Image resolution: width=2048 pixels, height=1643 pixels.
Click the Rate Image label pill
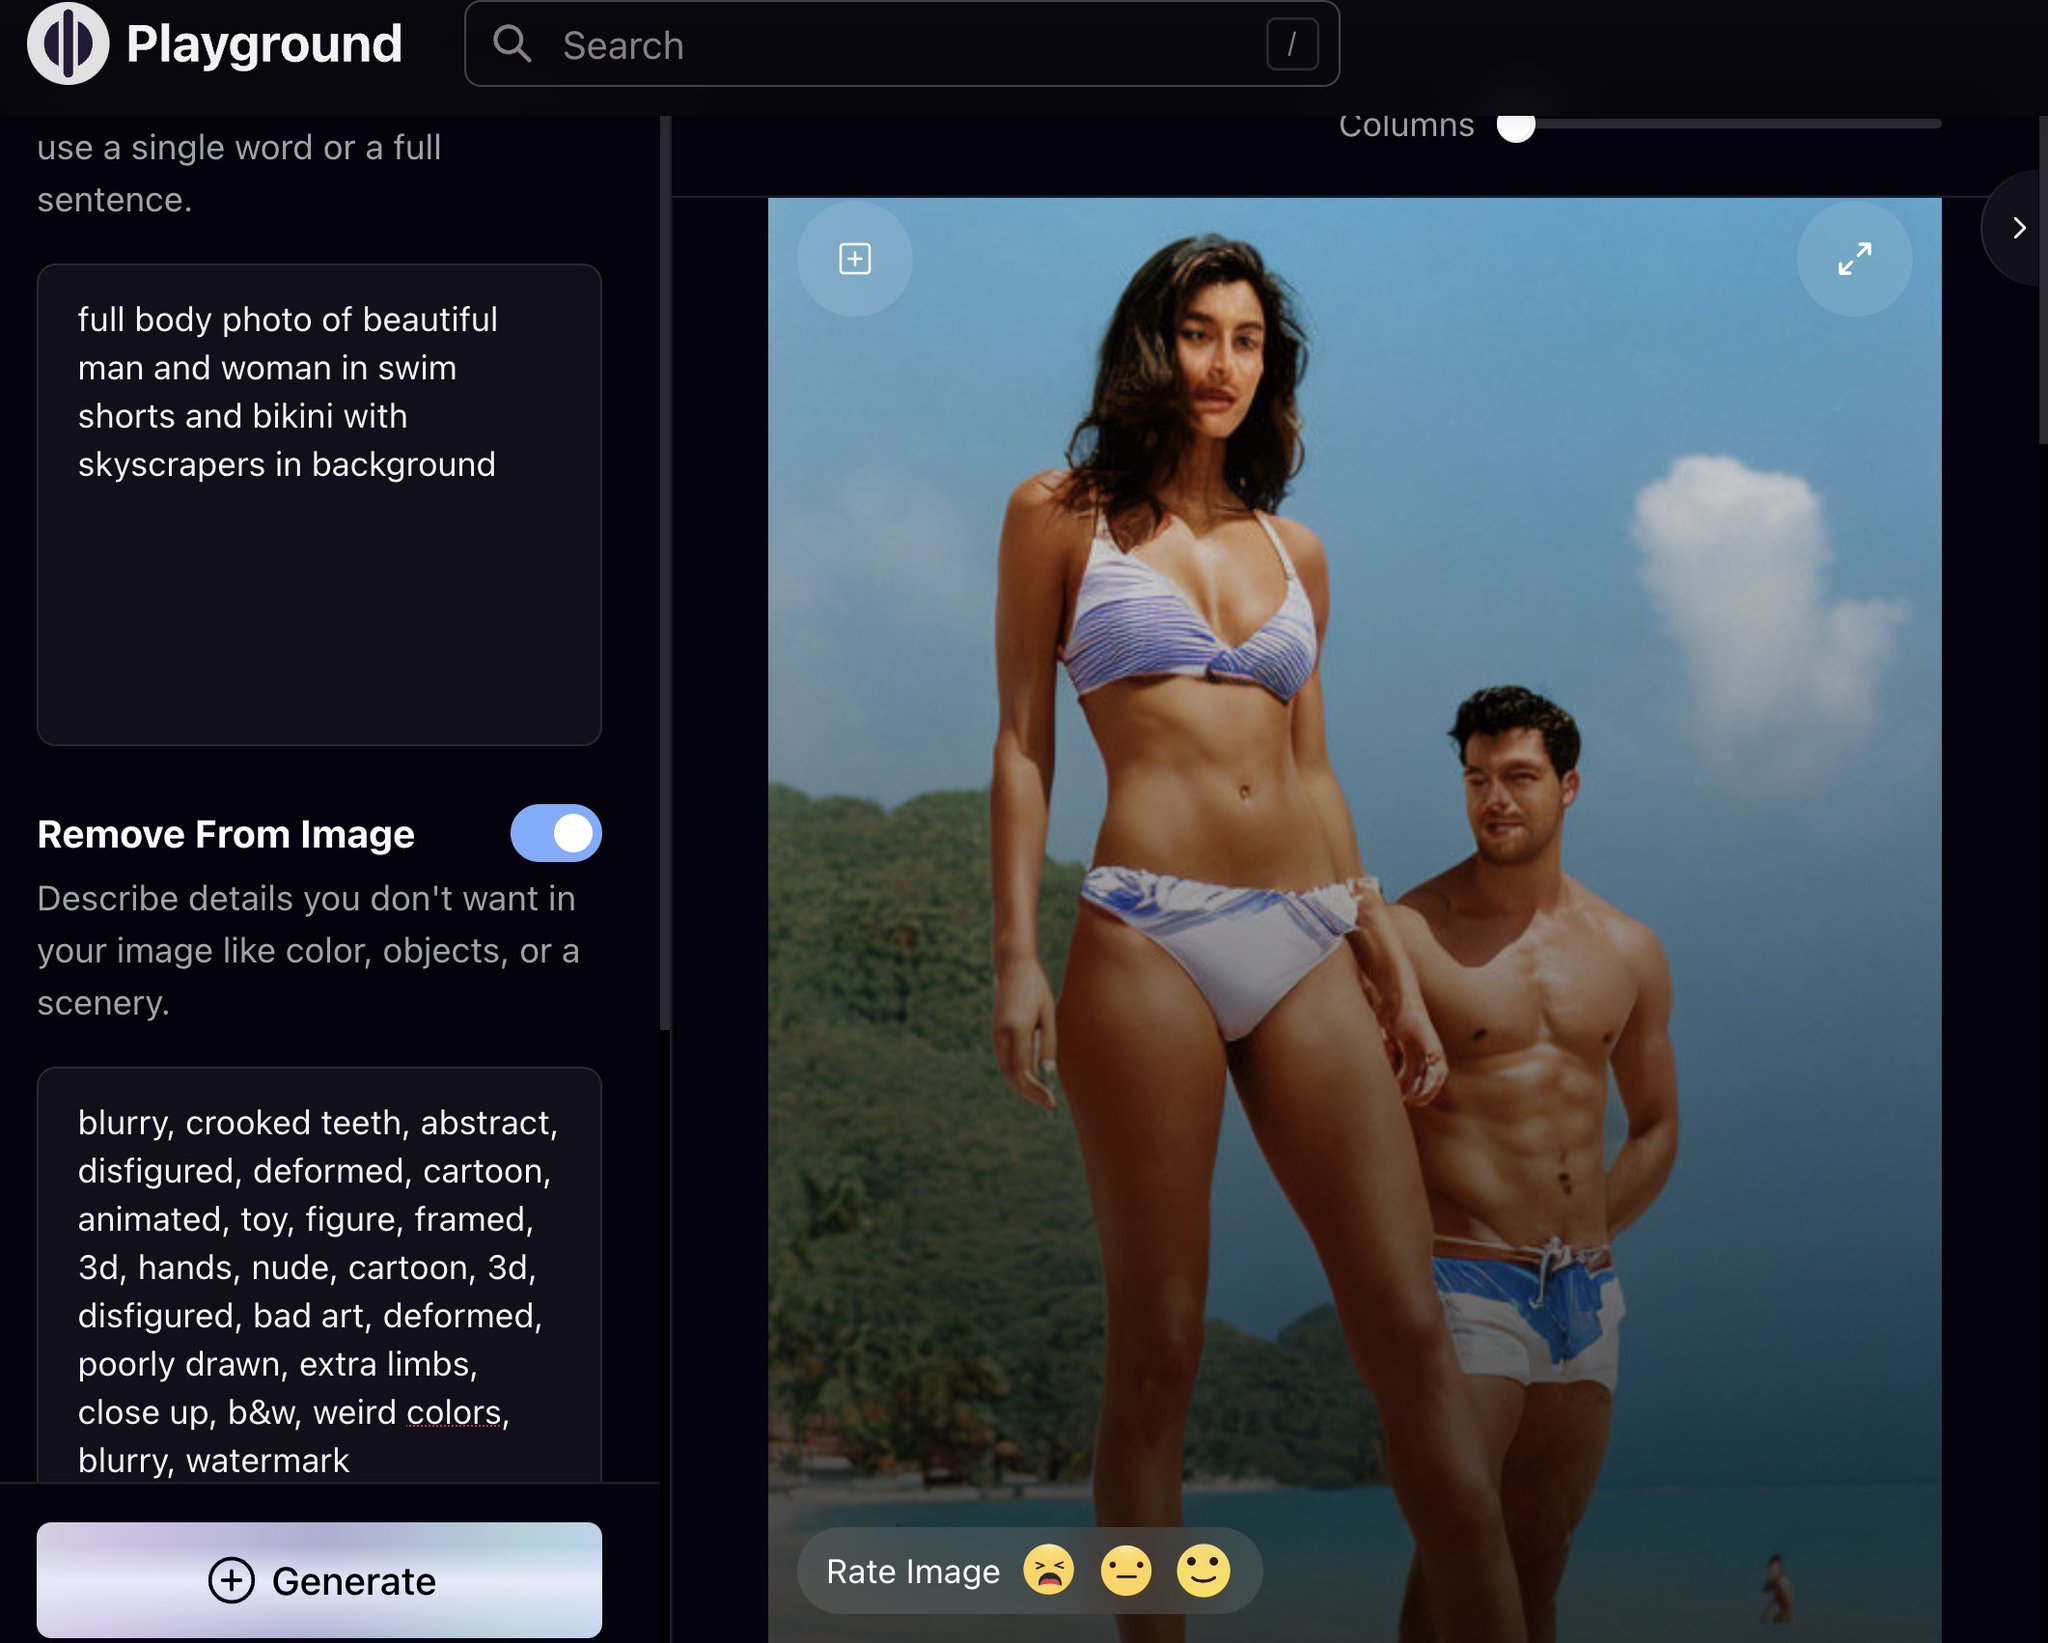pos(912,1571)
